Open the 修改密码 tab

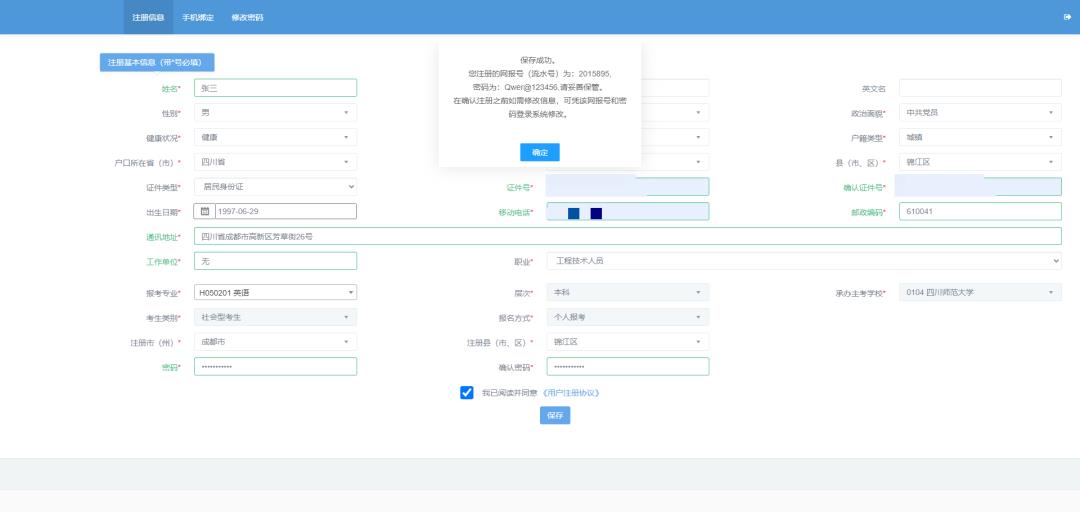click(x=247, y=18)
